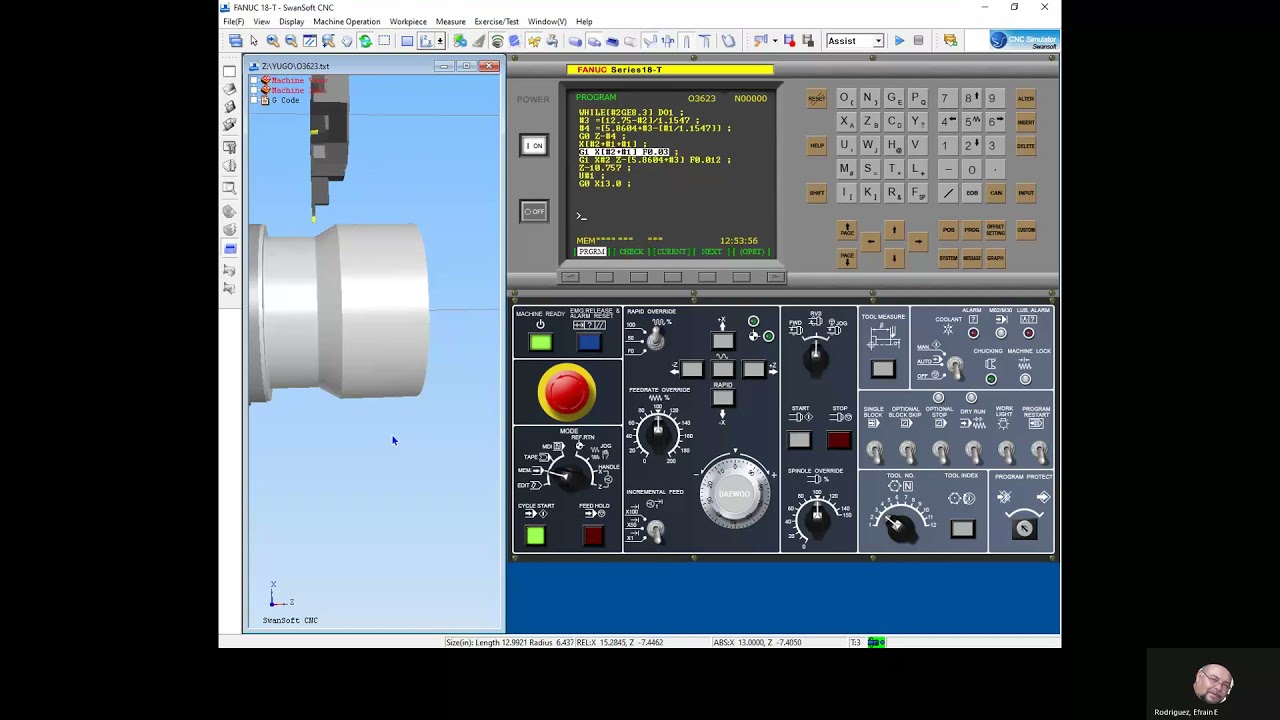This screenshot has width=1280, height=720.
Task: Flip the Program Restart toggle switch
Action: 1038,452
